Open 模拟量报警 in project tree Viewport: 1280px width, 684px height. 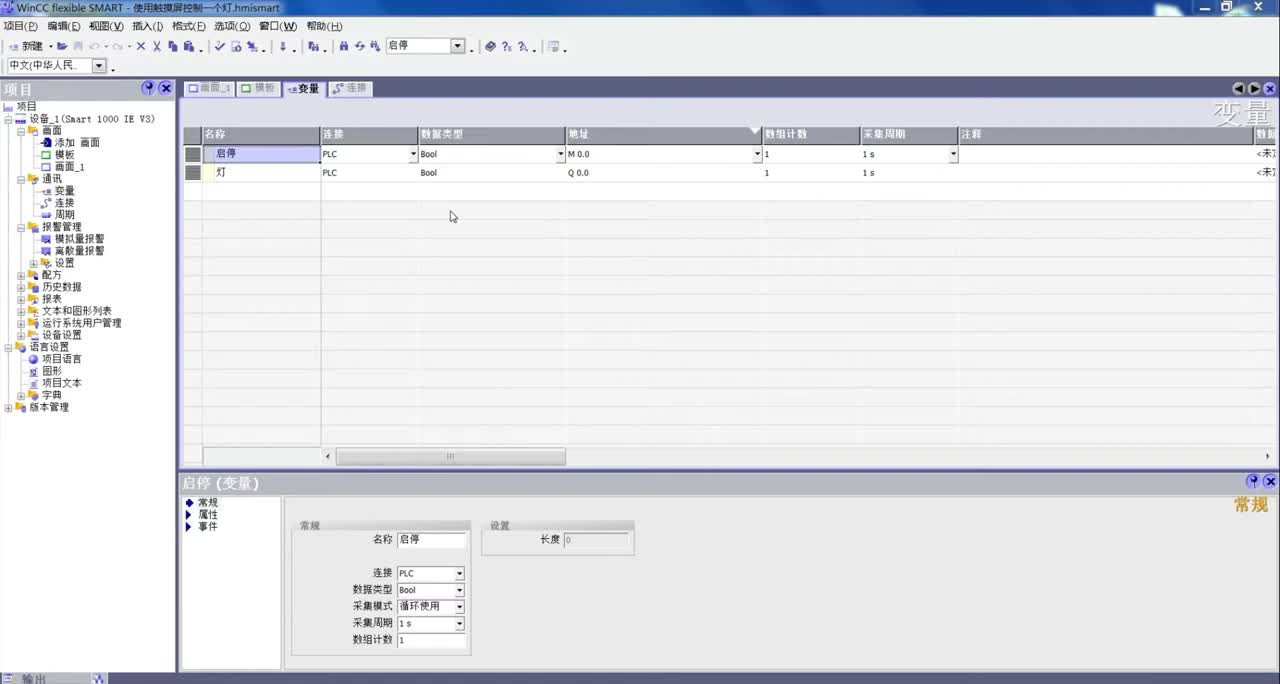(x=79, y=239)
